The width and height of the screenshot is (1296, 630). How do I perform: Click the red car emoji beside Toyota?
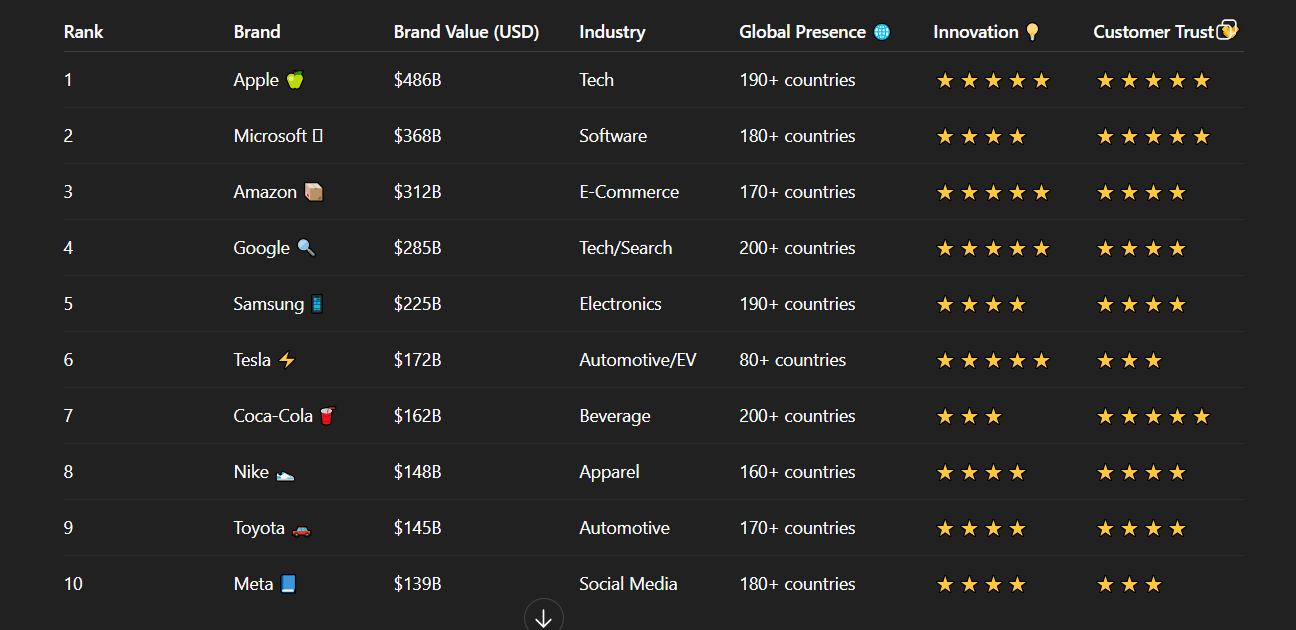pyautogui.click(x=301, y=528)
